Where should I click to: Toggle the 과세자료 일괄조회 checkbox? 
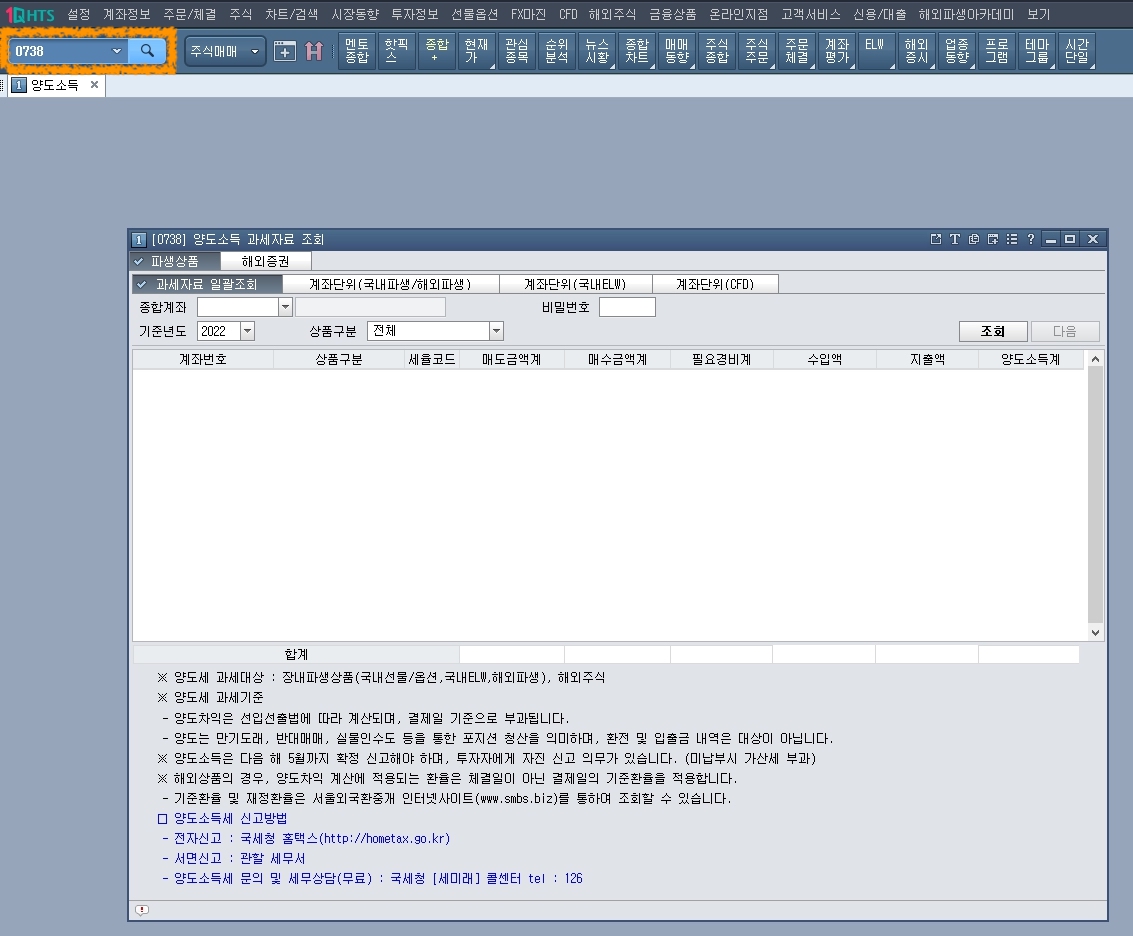(141, 283)
